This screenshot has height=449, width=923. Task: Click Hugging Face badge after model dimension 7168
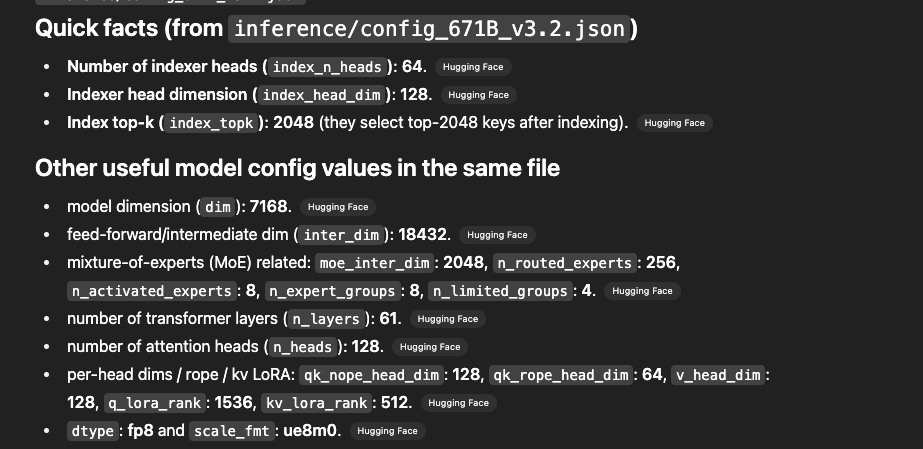[338, 207]
